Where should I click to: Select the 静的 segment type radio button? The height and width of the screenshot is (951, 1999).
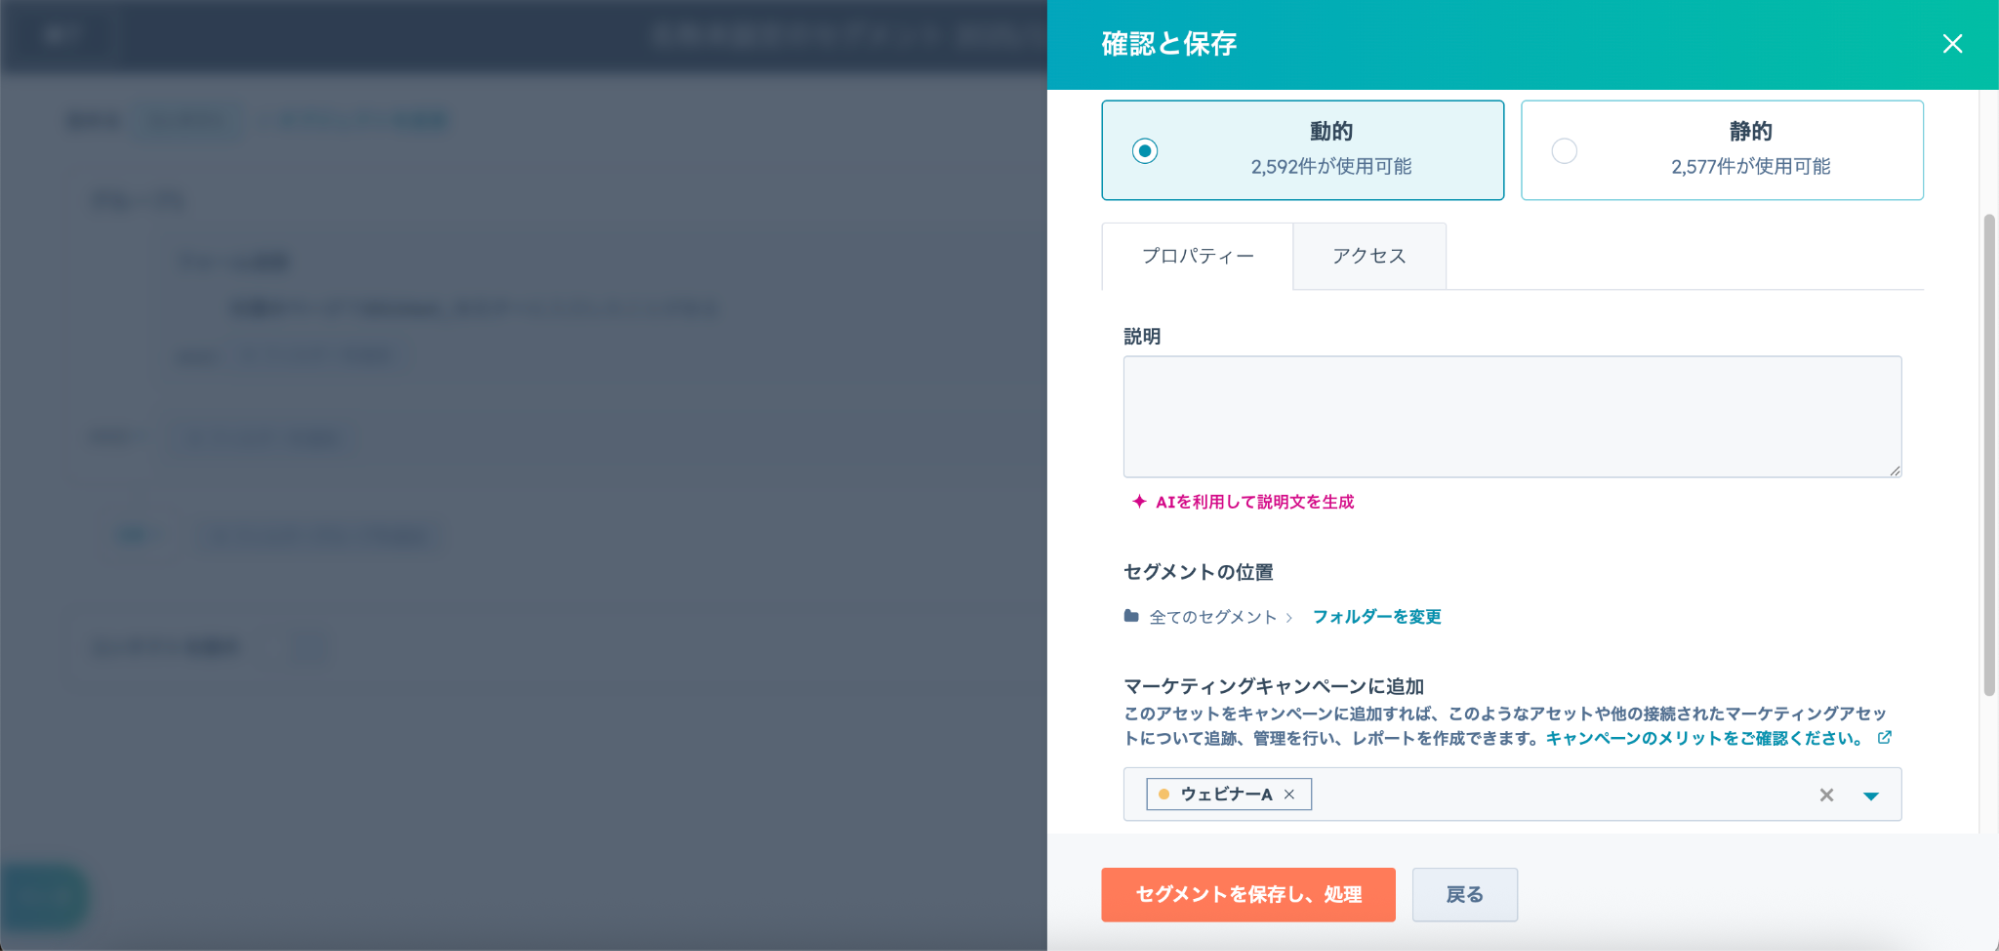pyautogui.click(x=1564, y=151)
